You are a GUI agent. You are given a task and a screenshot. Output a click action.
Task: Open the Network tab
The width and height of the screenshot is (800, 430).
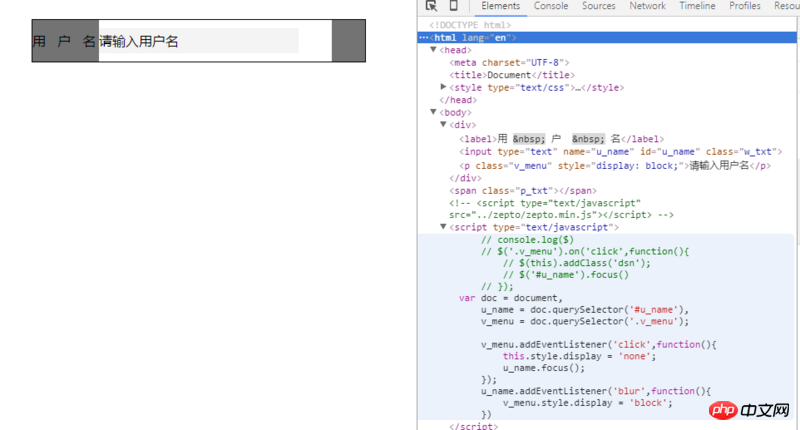tap(647, 6)
